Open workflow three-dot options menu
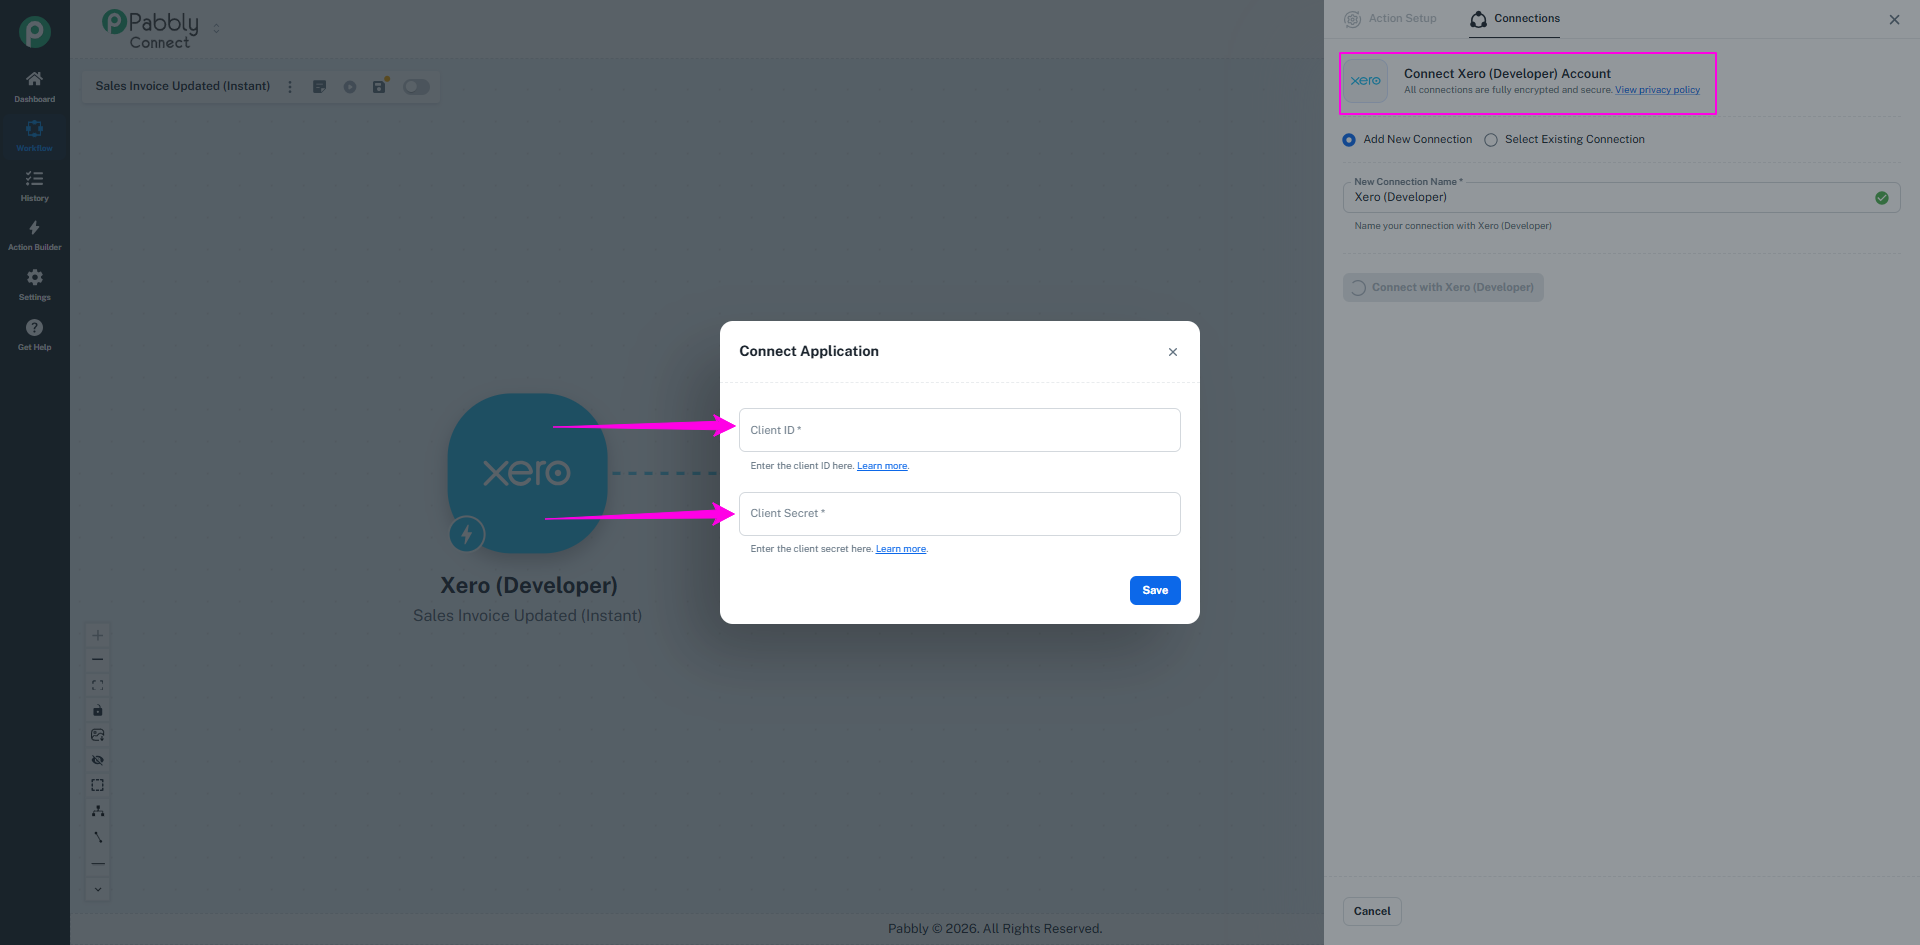The image size is (1920, 945). click(290, 87)
